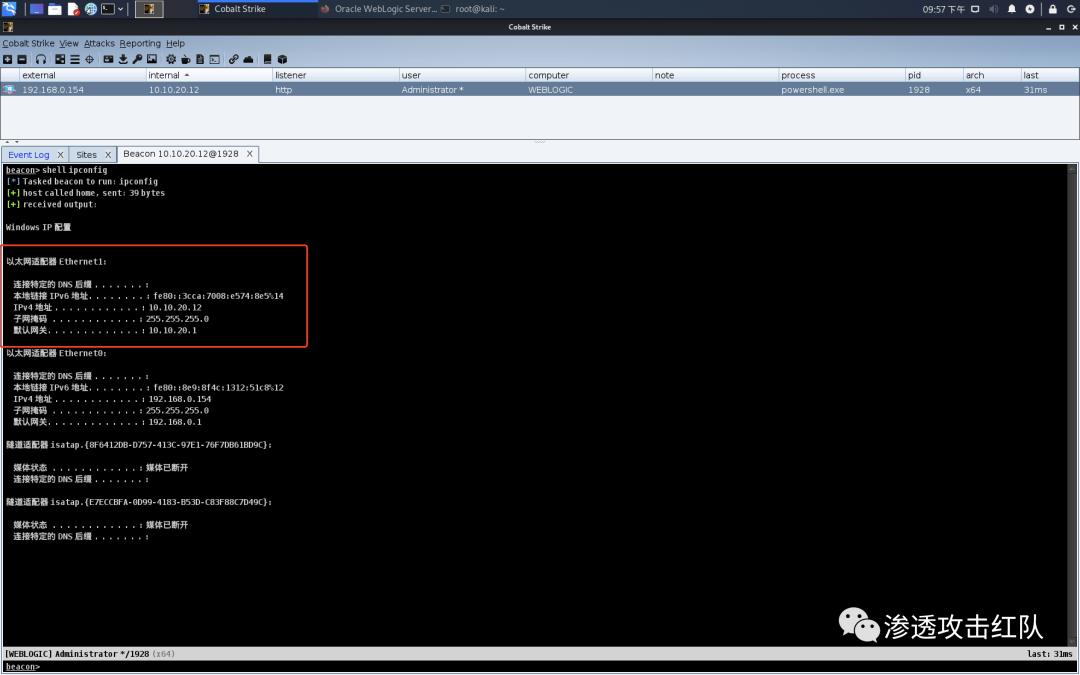Image resolution: width=1080 pixels, height=675 pixels.
Task: Switch to the Event Log tab
Action: pos(29,155)
